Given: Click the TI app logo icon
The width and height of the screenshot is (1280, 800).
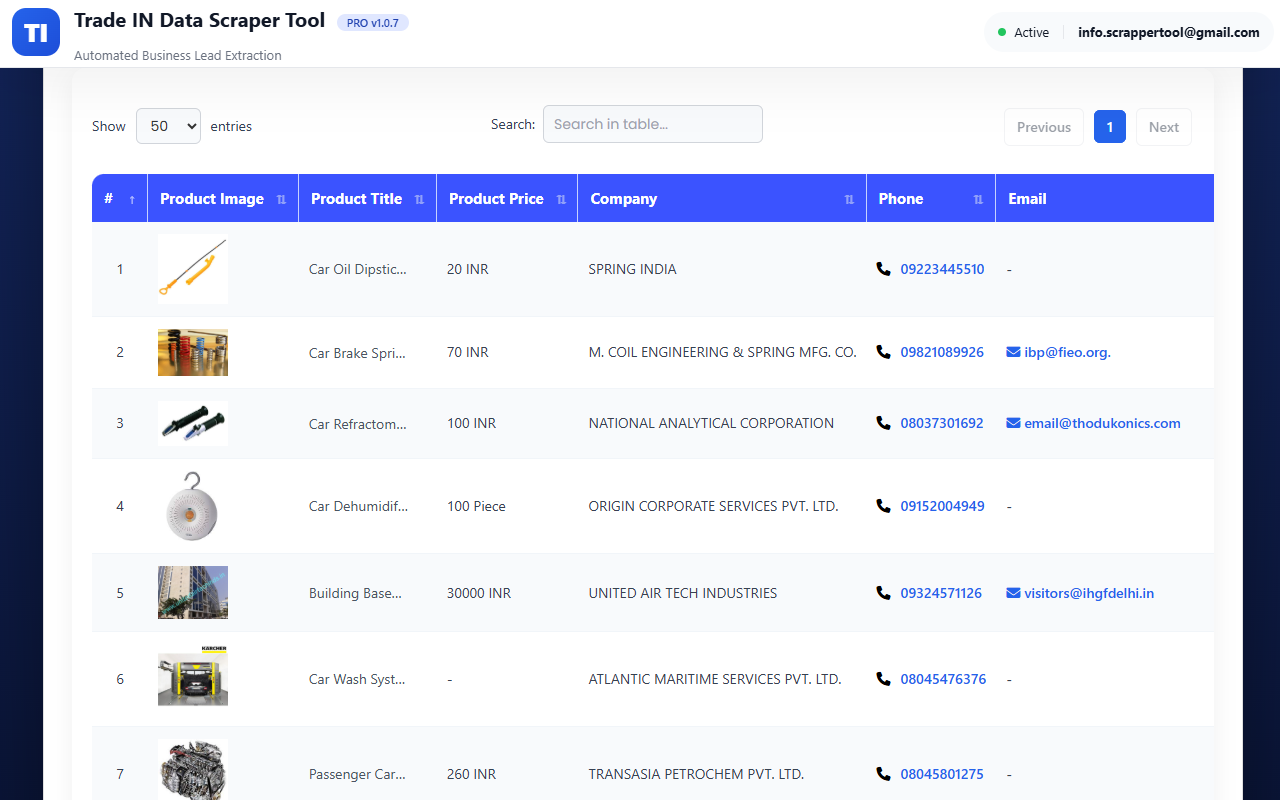Looking at the screenshot, I should pyautogui.click(x=36, y=32).
